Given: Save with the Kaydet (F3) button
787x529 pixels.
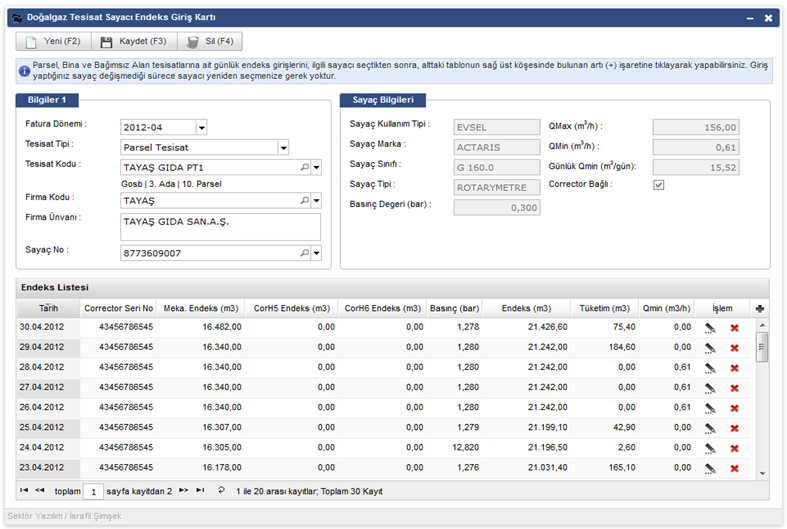Looking at the screenshot, I should [134, 41].
